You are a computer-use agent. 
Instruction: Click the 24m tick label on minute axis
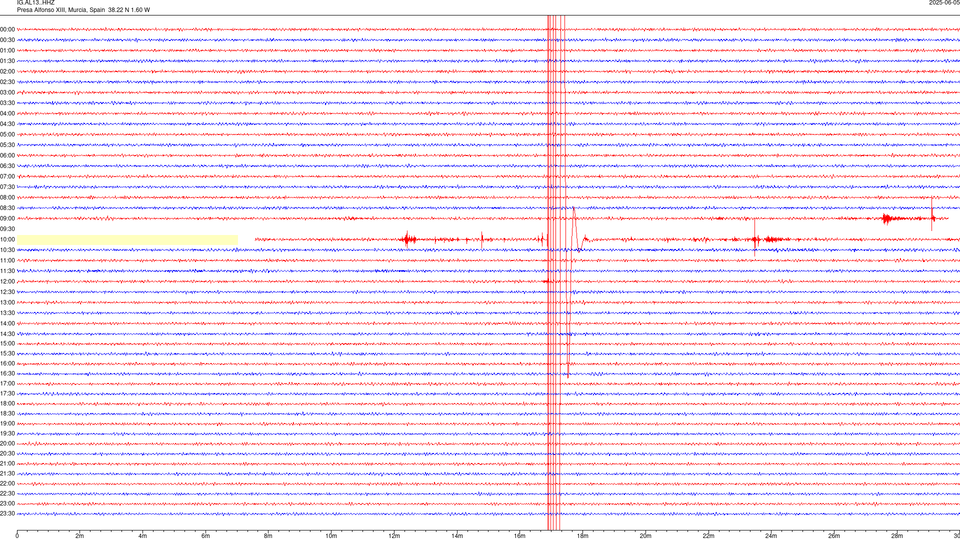pyautogui.click(x=771, y=536)
